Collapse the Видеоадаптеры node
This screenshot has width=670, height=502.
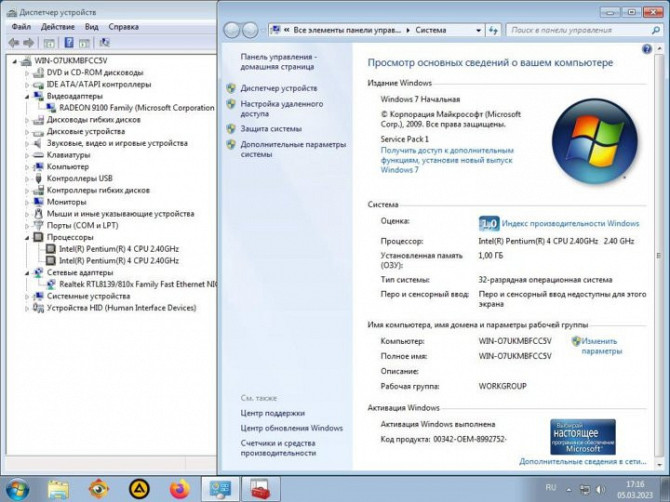pos(27,97)
